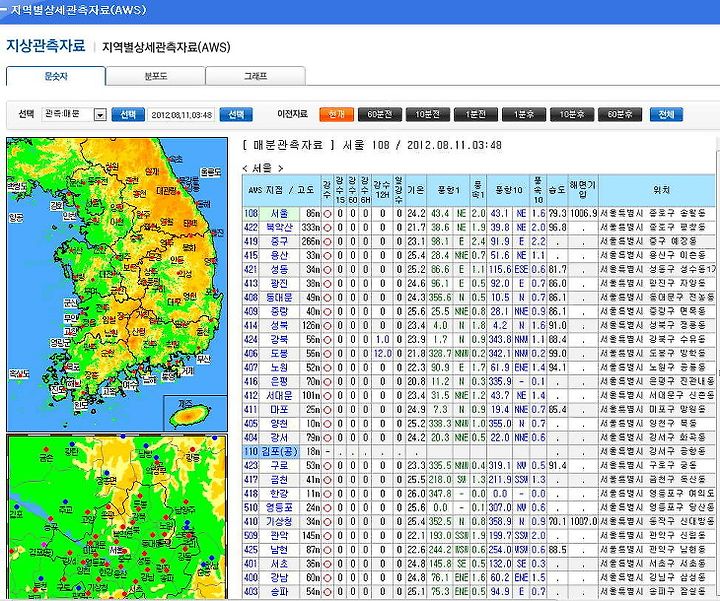This screenshot has height=601, width=720.
Task: Go back with the 1분전 button
Action: (x=476, y=114)
